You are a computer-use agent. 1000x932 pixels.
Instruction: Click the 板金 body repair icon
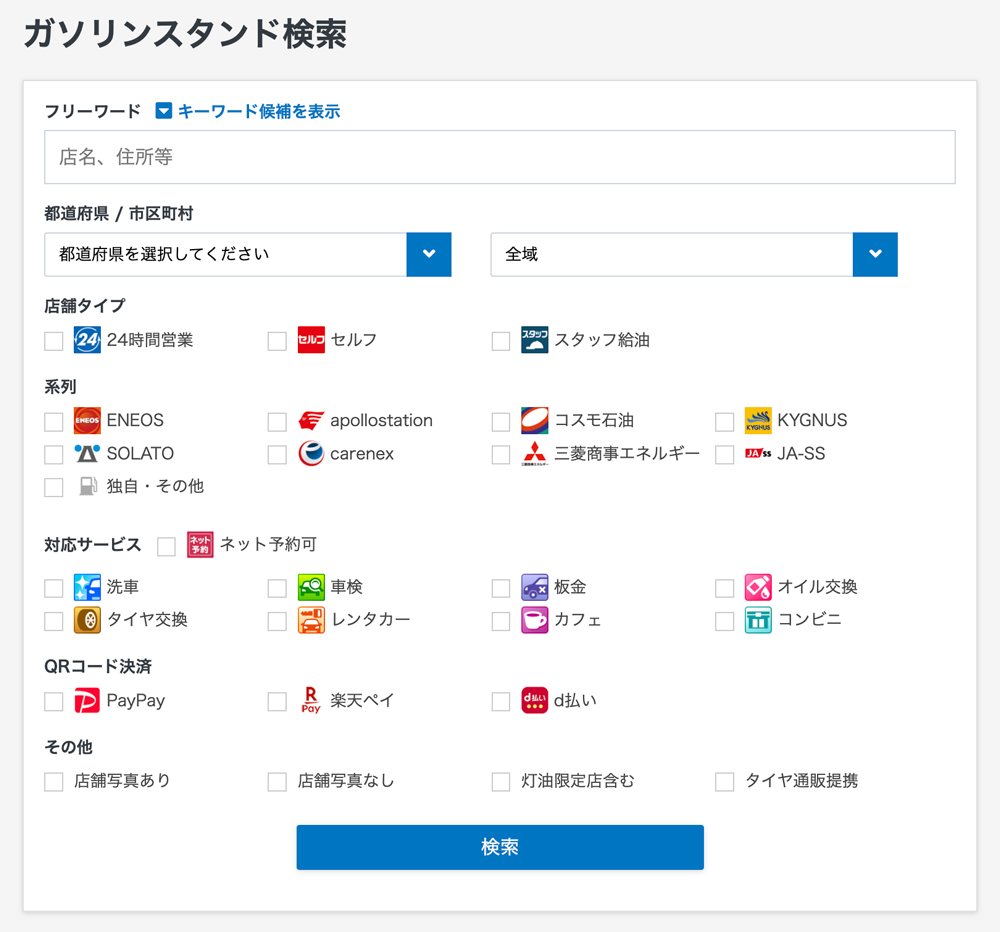pos(534,588)
